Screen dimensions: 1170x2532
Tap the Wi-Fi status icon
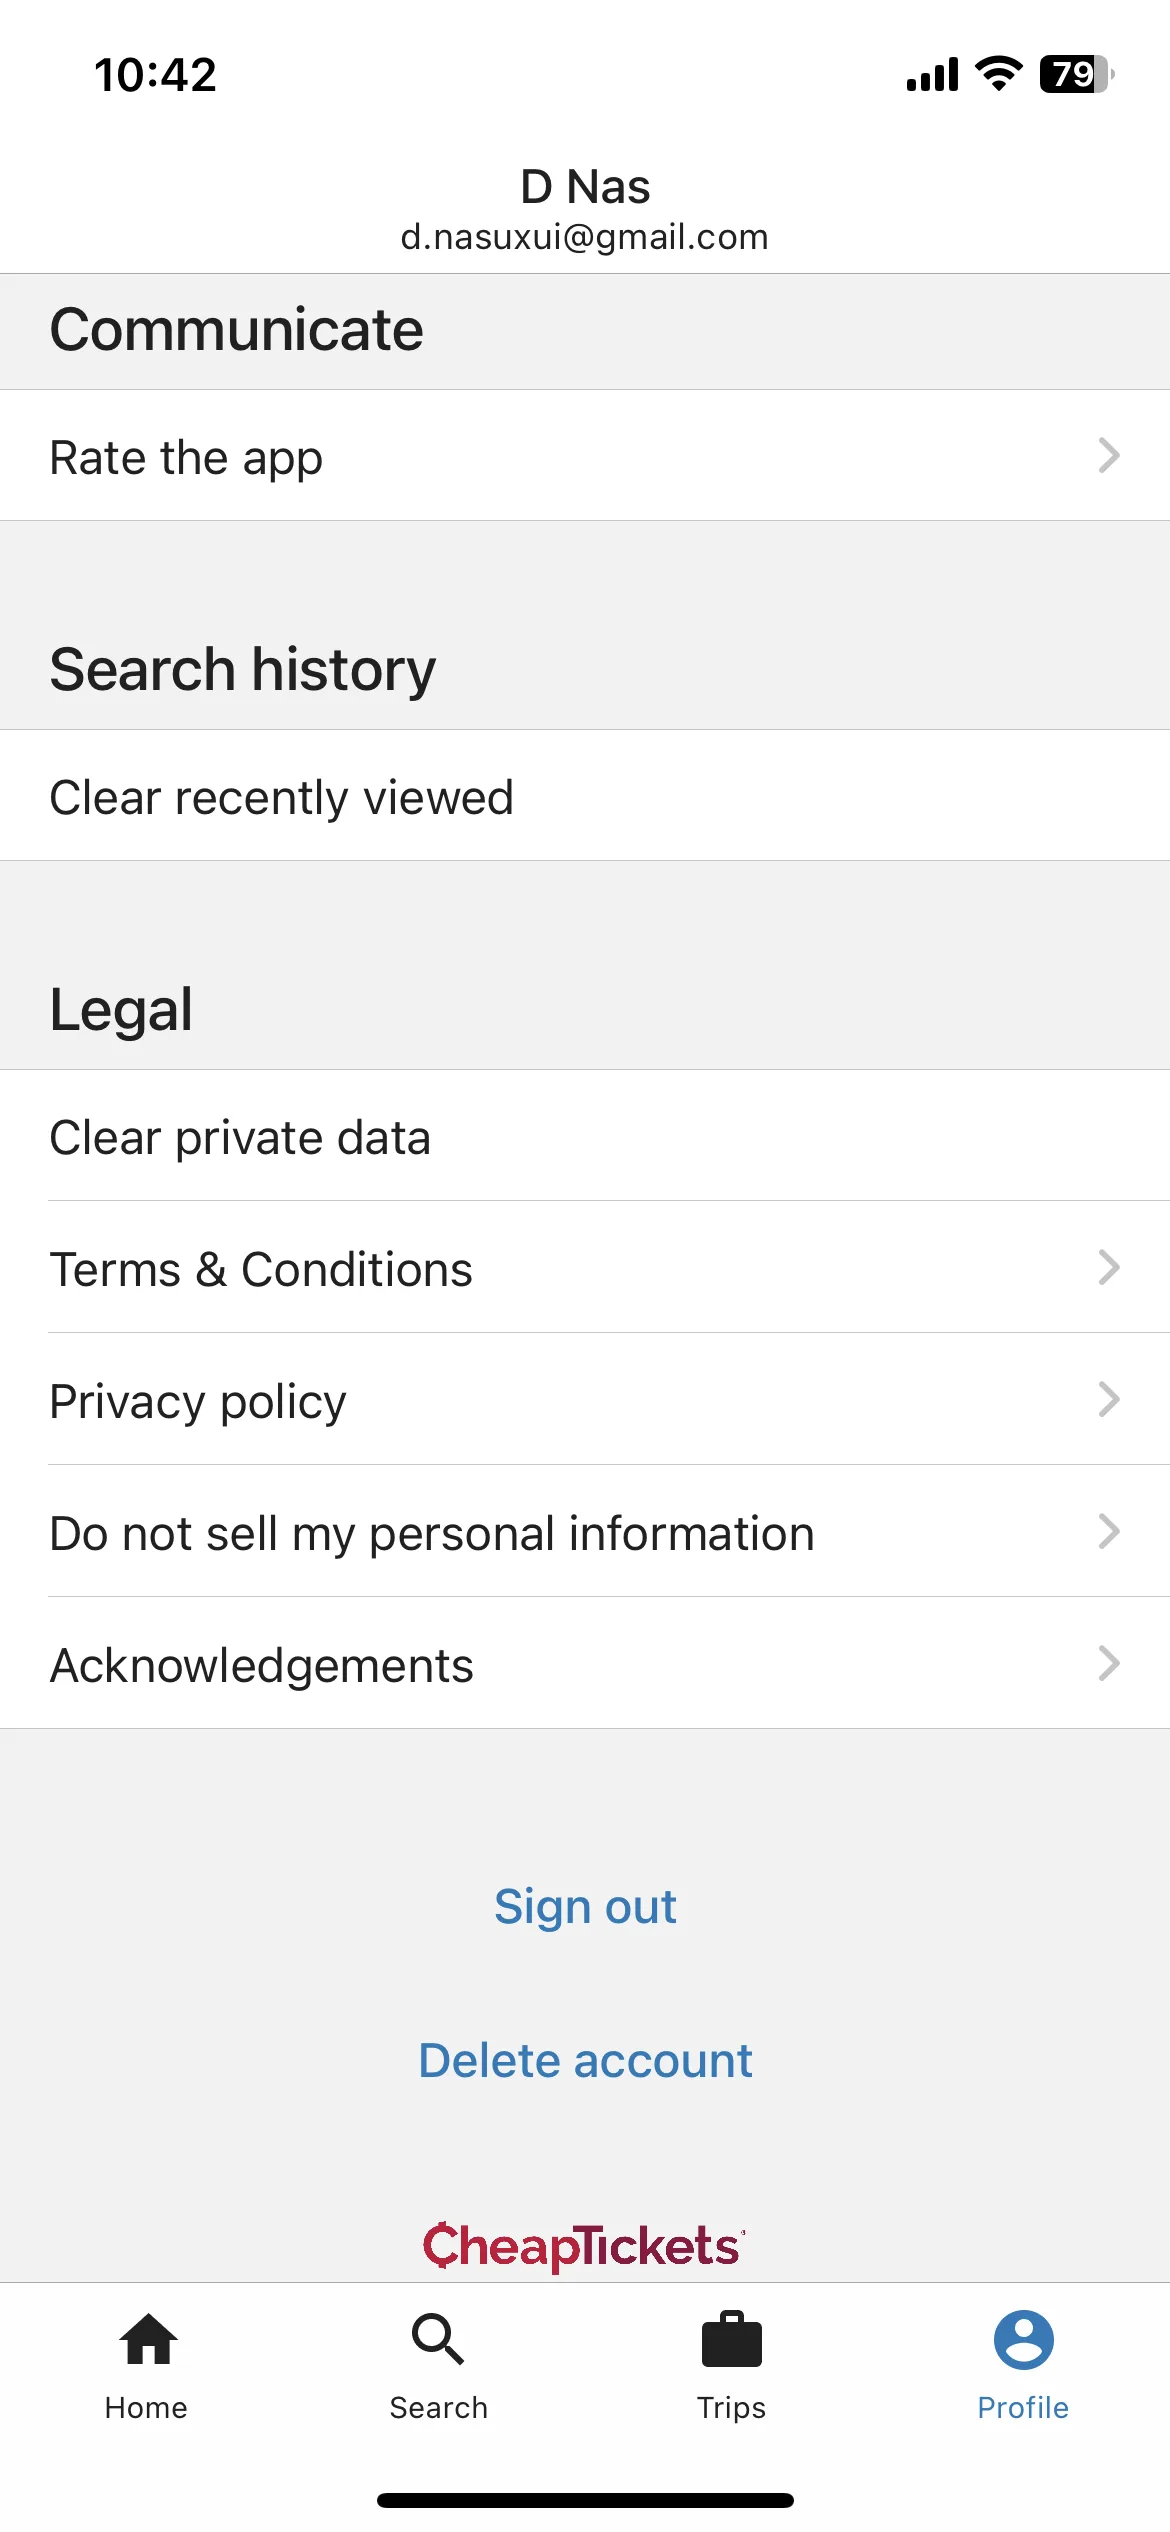[x=998, y=74]
